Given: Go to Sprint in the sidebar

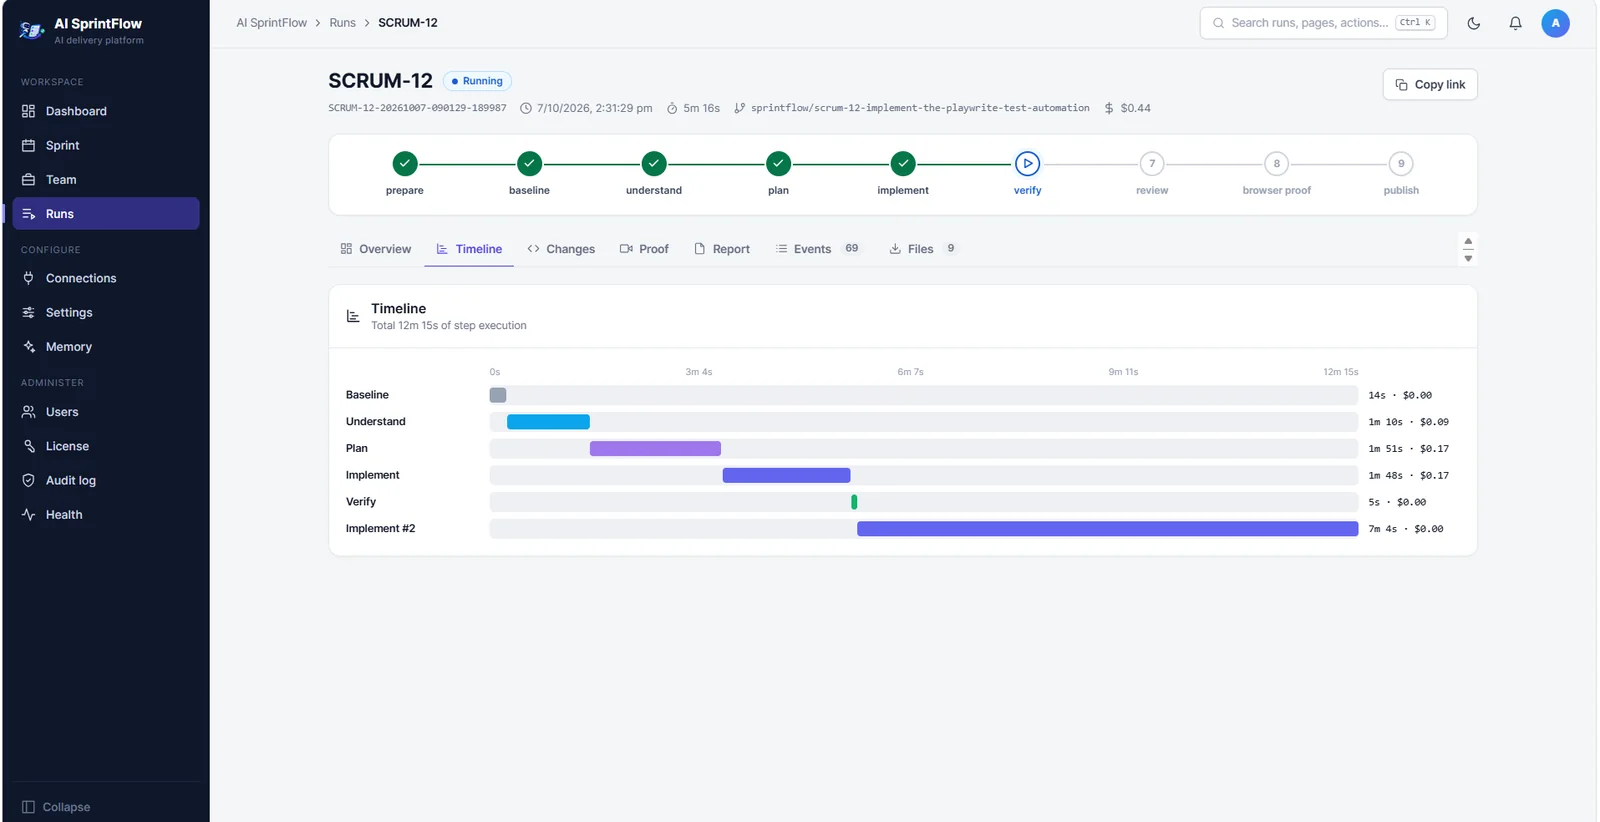Looking at the screenshot, I should (105, 145).
